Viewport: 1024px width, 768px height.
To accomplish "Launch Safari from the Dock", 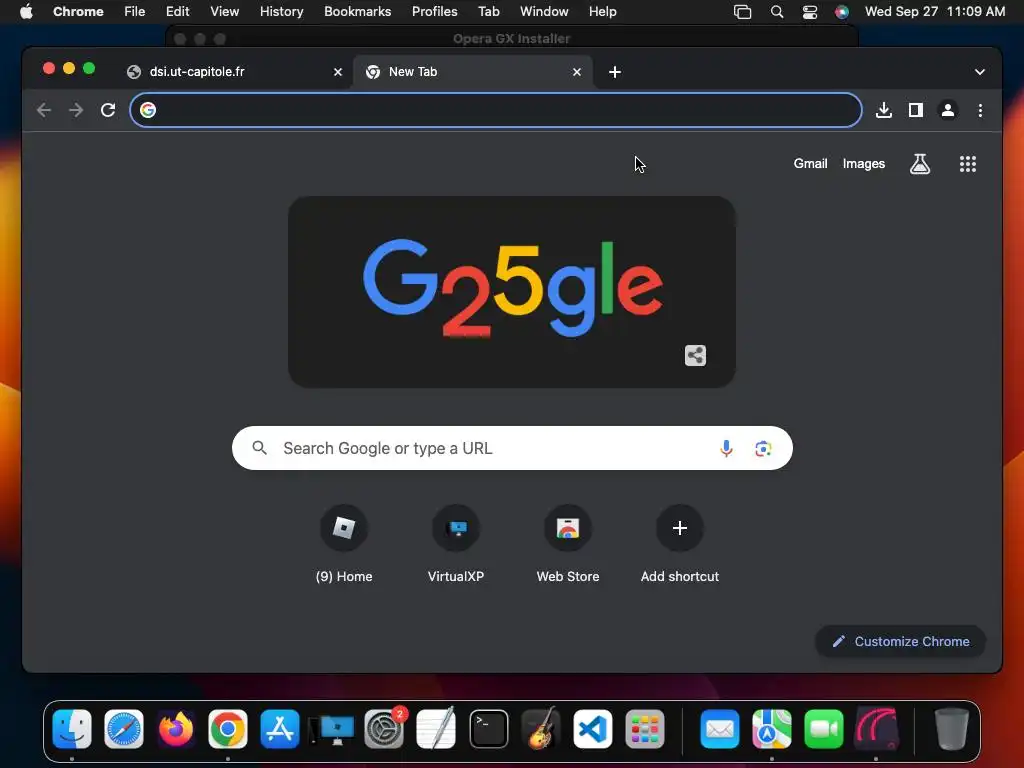I will point(124,729).
